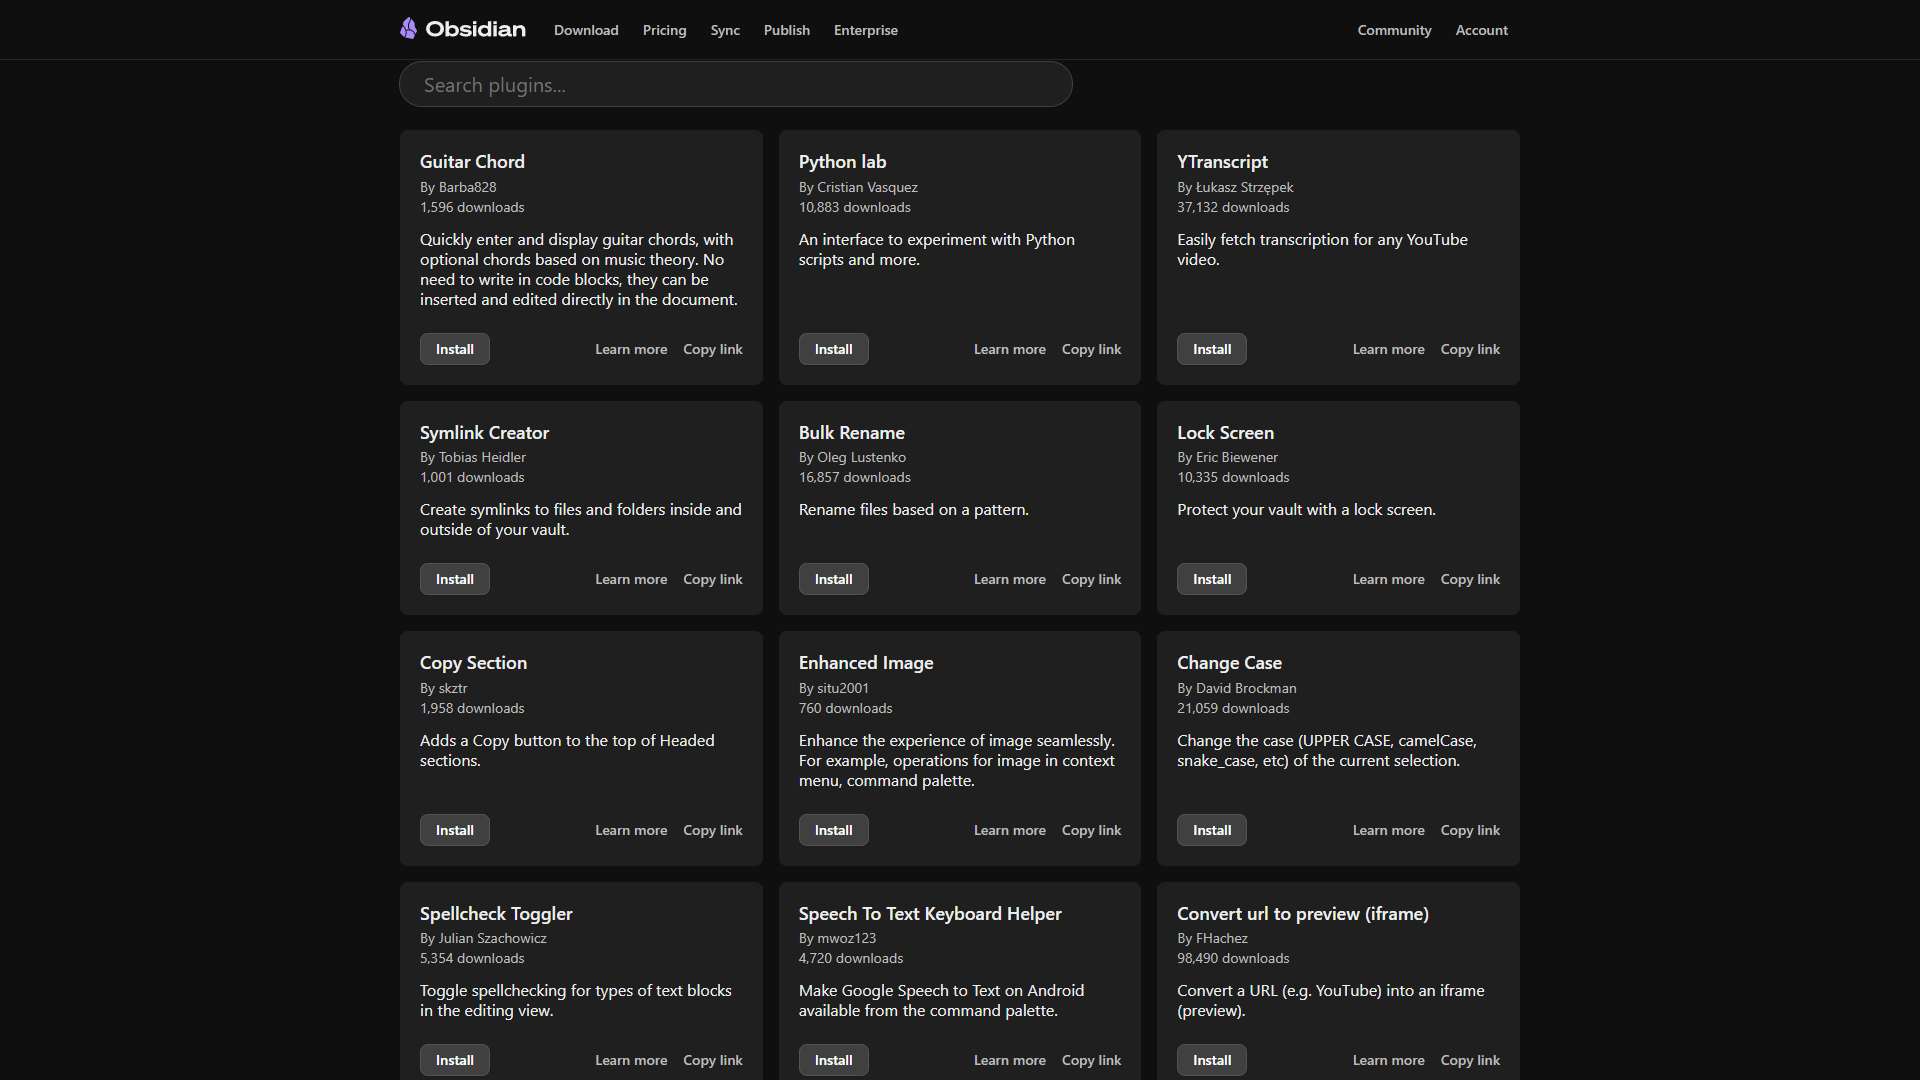Image resolution: width=1920 pixels, height=1080 pixels.
Task: Install the Enhanced Image plugin
Action: pyautogui.click(x=834, y=830)
